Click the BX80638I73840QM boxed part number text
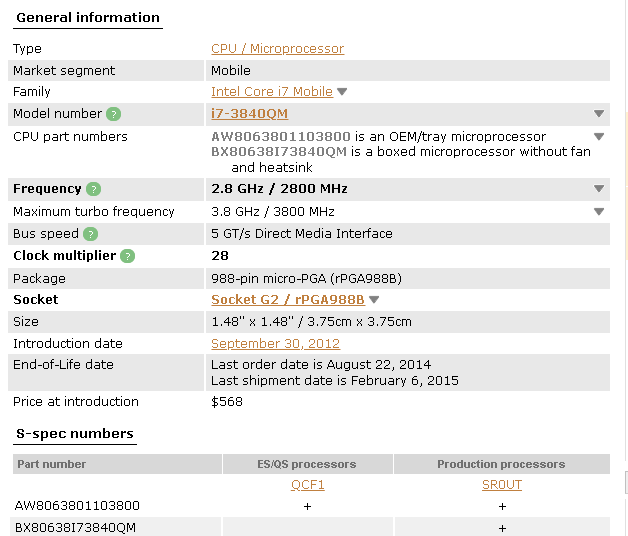This screenshot has height=536, width=628. (x=279, y=152)
